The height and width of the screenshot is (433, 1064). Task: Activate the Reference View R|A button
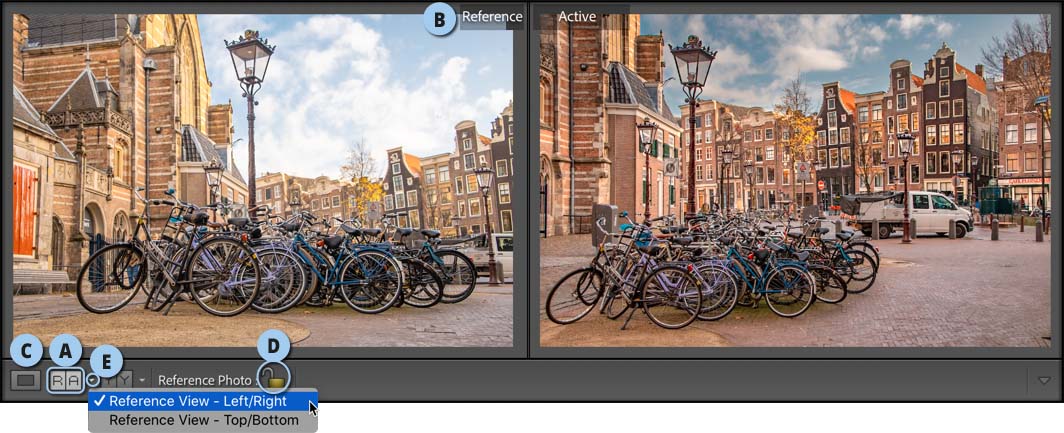[x=66, y=380]
